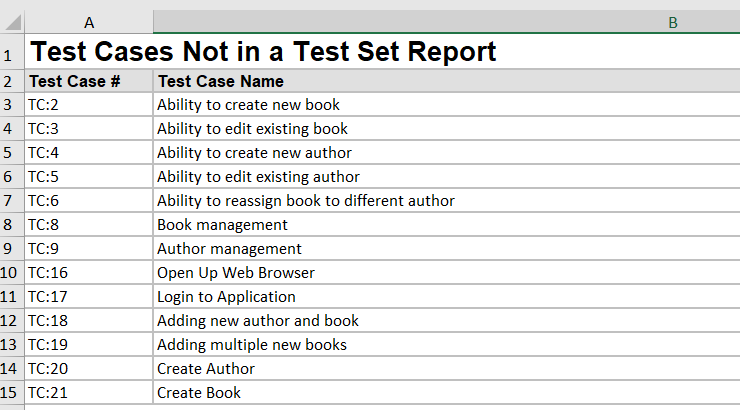Select row 2 header
The width and height of the screenshot is (740, 410).
coord(12,81)
